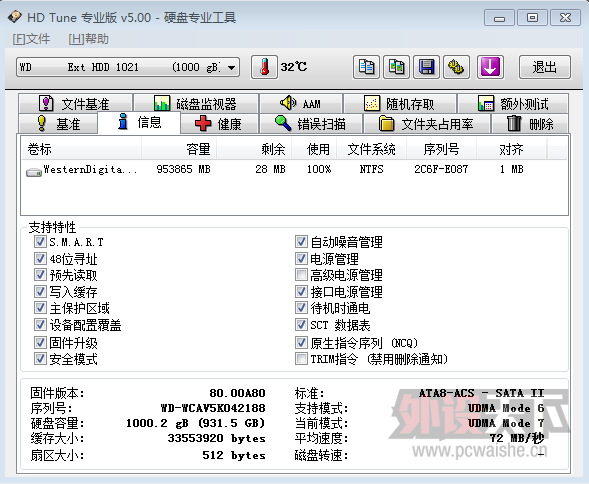Toggle the 主保护区域 checkbox
589x484 pixels.
40,308
